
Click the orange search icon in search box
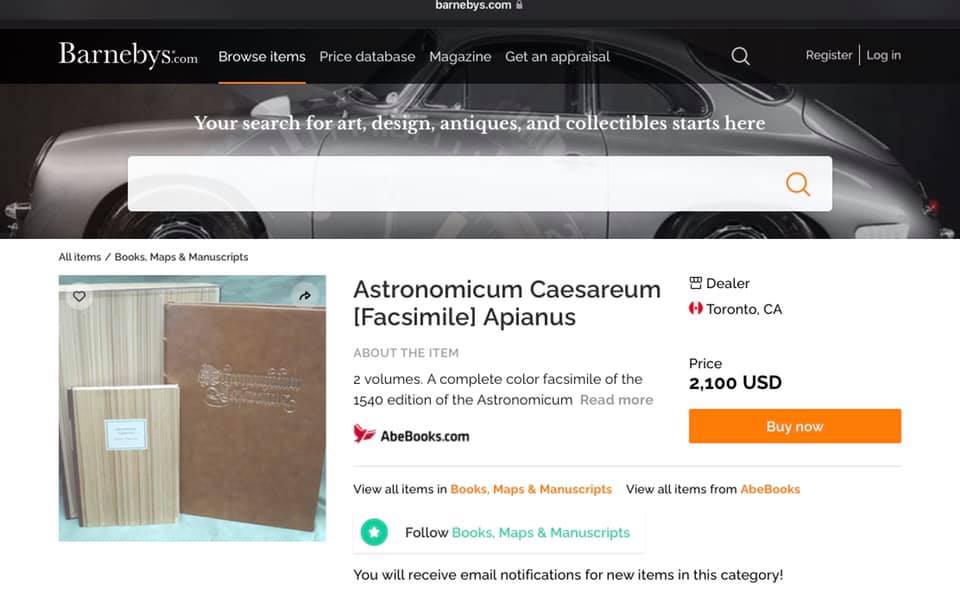[x=798, y=184]
